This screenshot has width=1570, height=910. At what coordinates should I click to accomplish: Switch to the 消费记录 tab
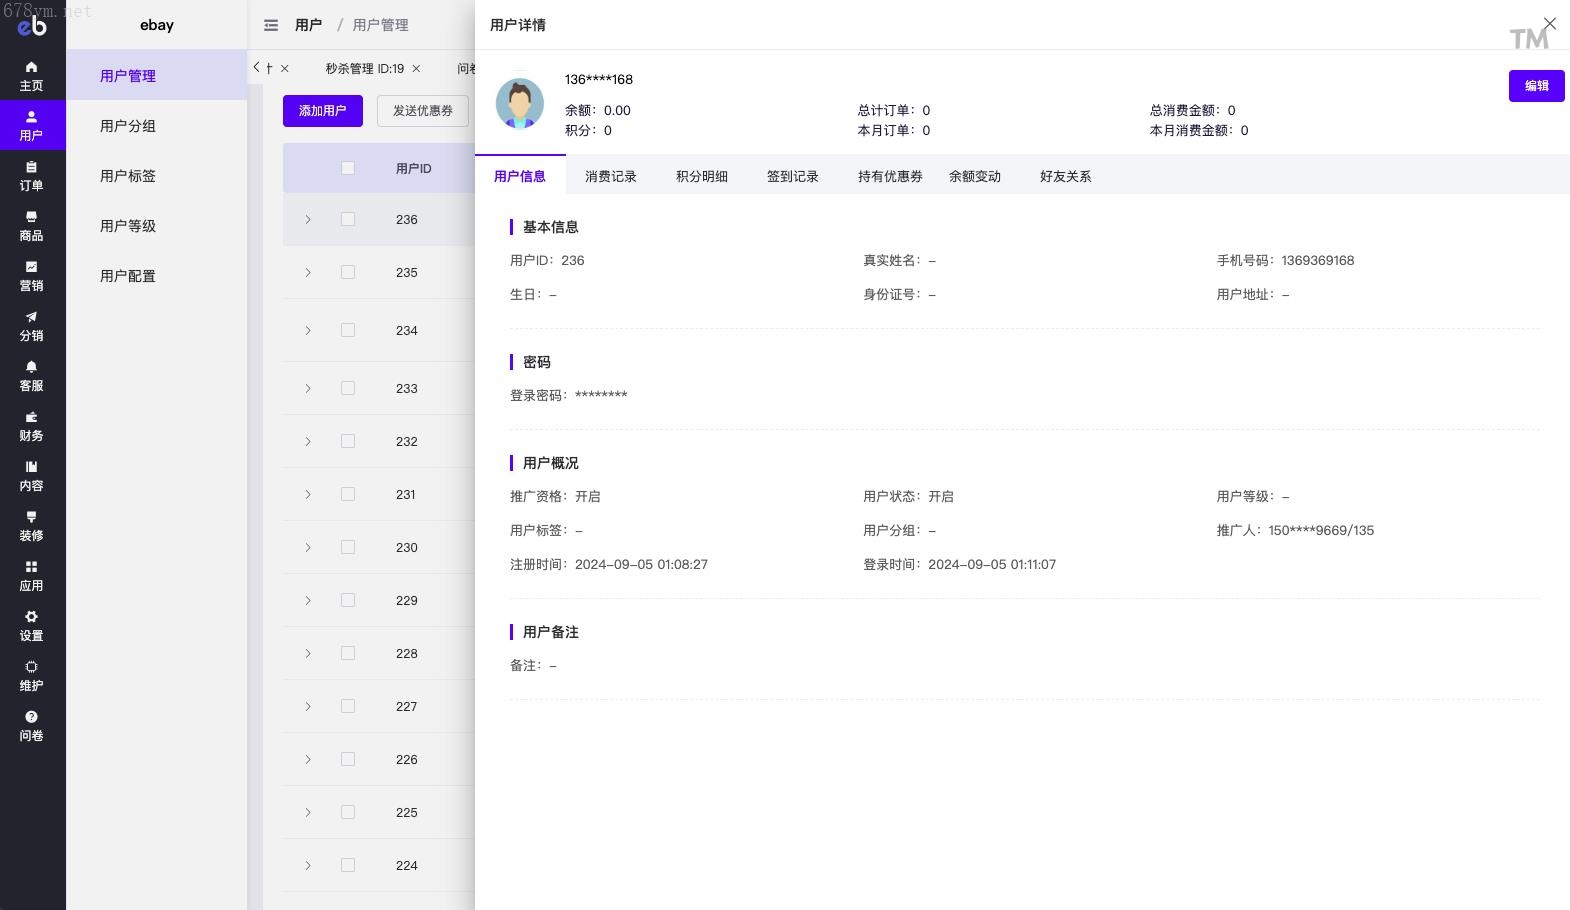tap(610, 176)
